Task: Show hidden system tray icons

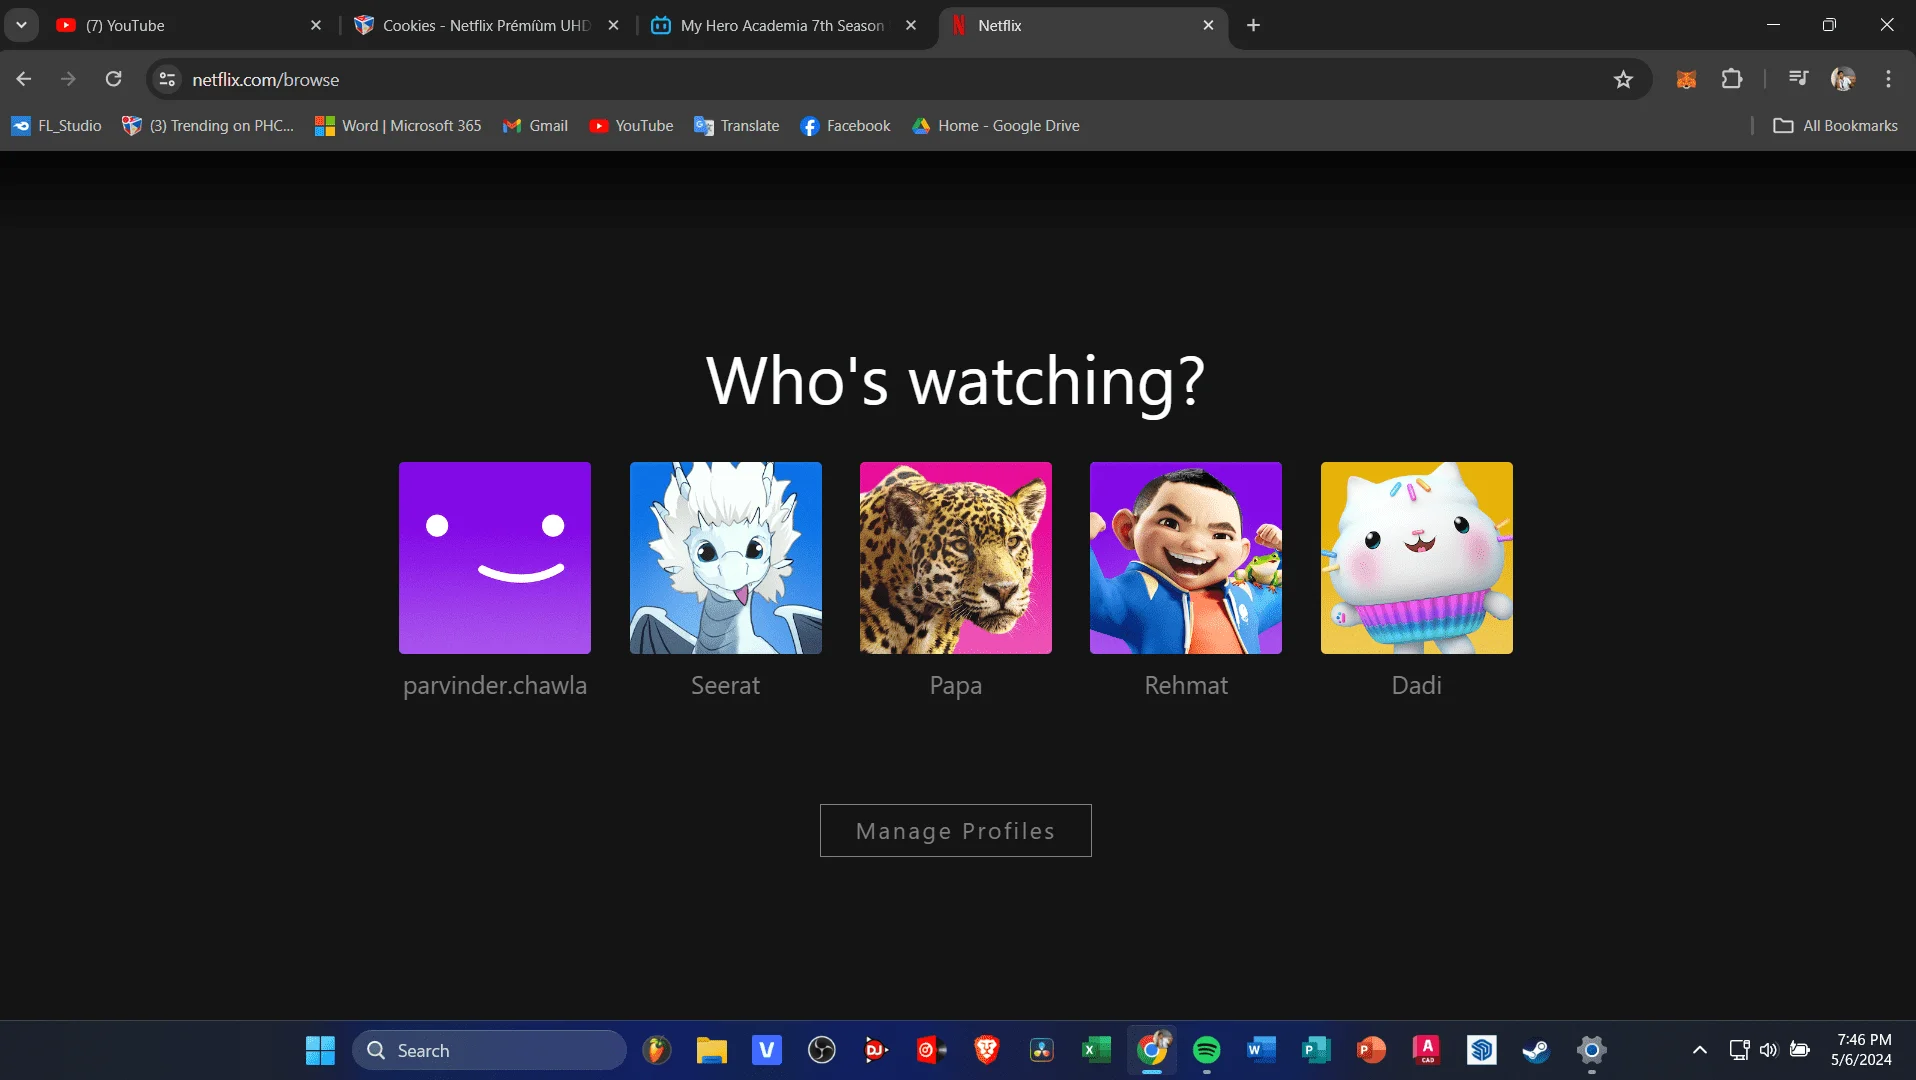Action: tap(1700, 1050)
